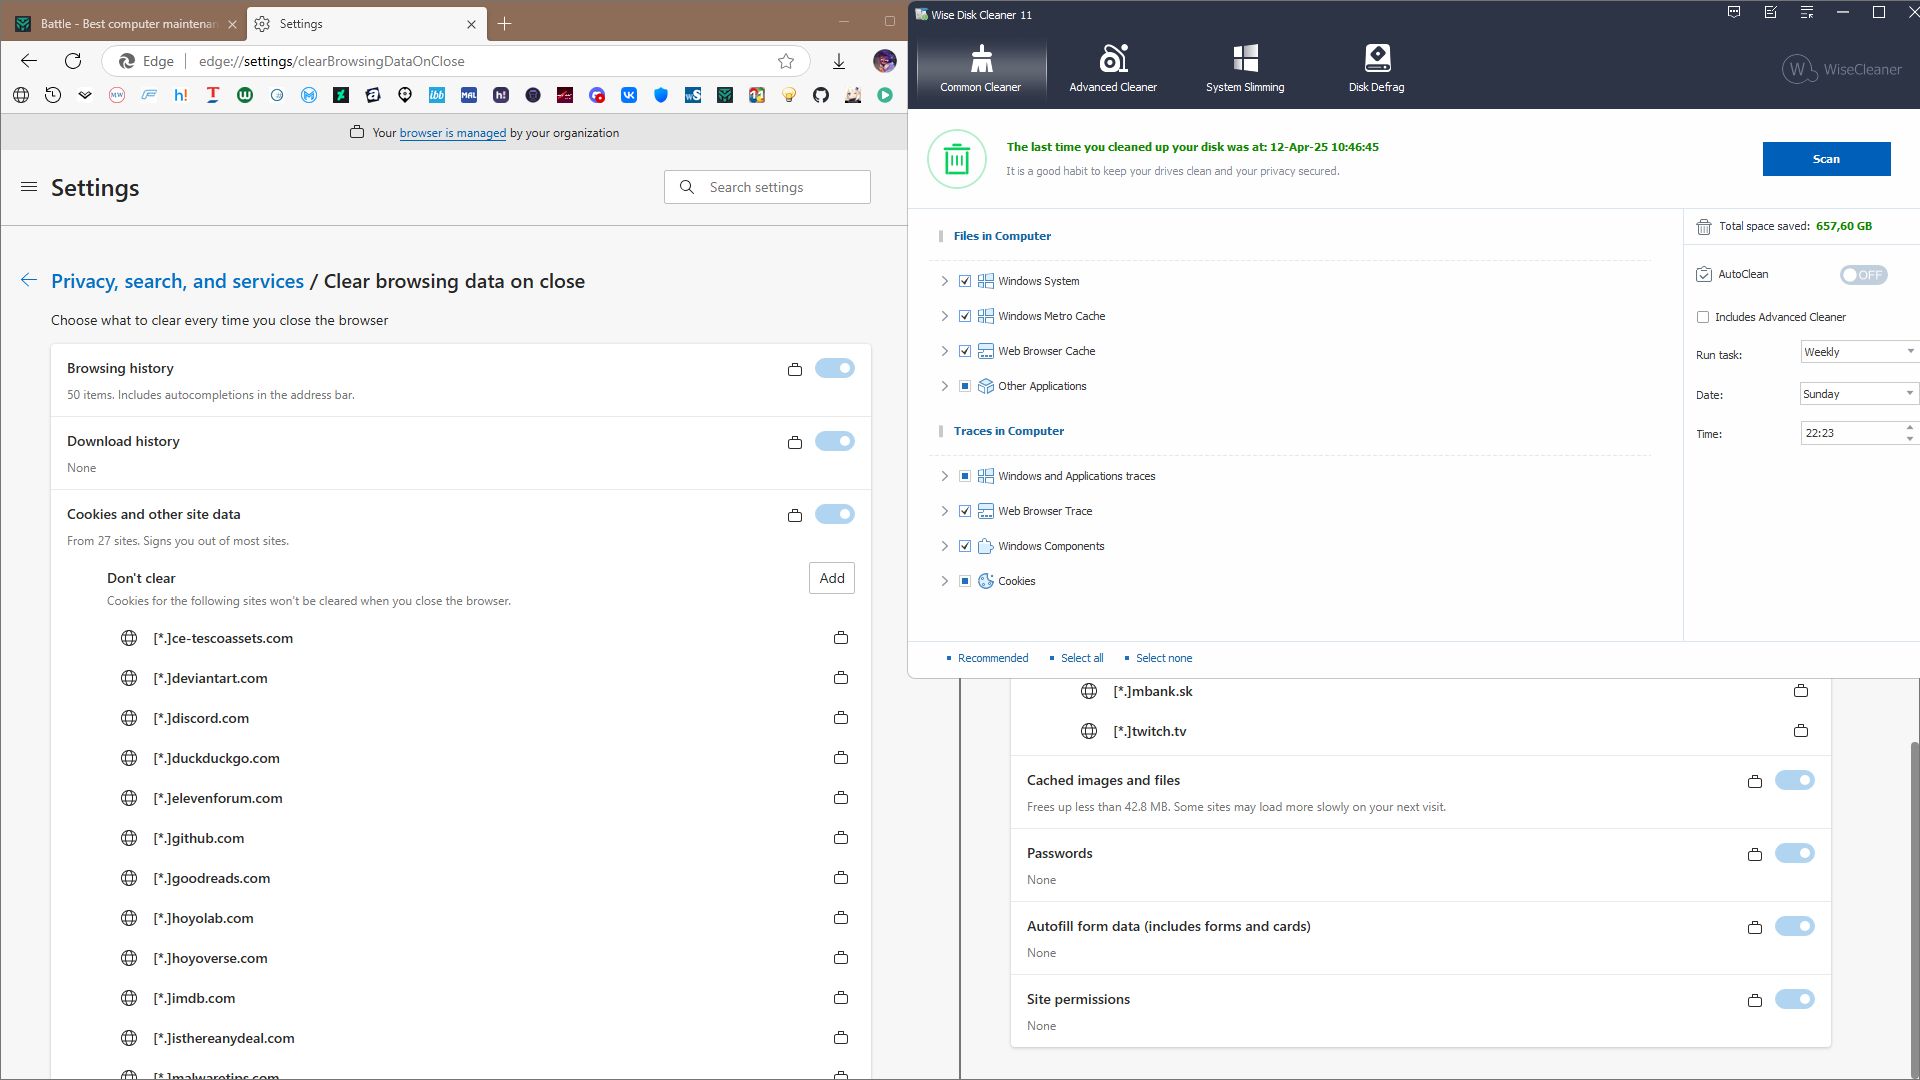
Task: Turn on the AutoClean switch
Action: pos(1863,275)
